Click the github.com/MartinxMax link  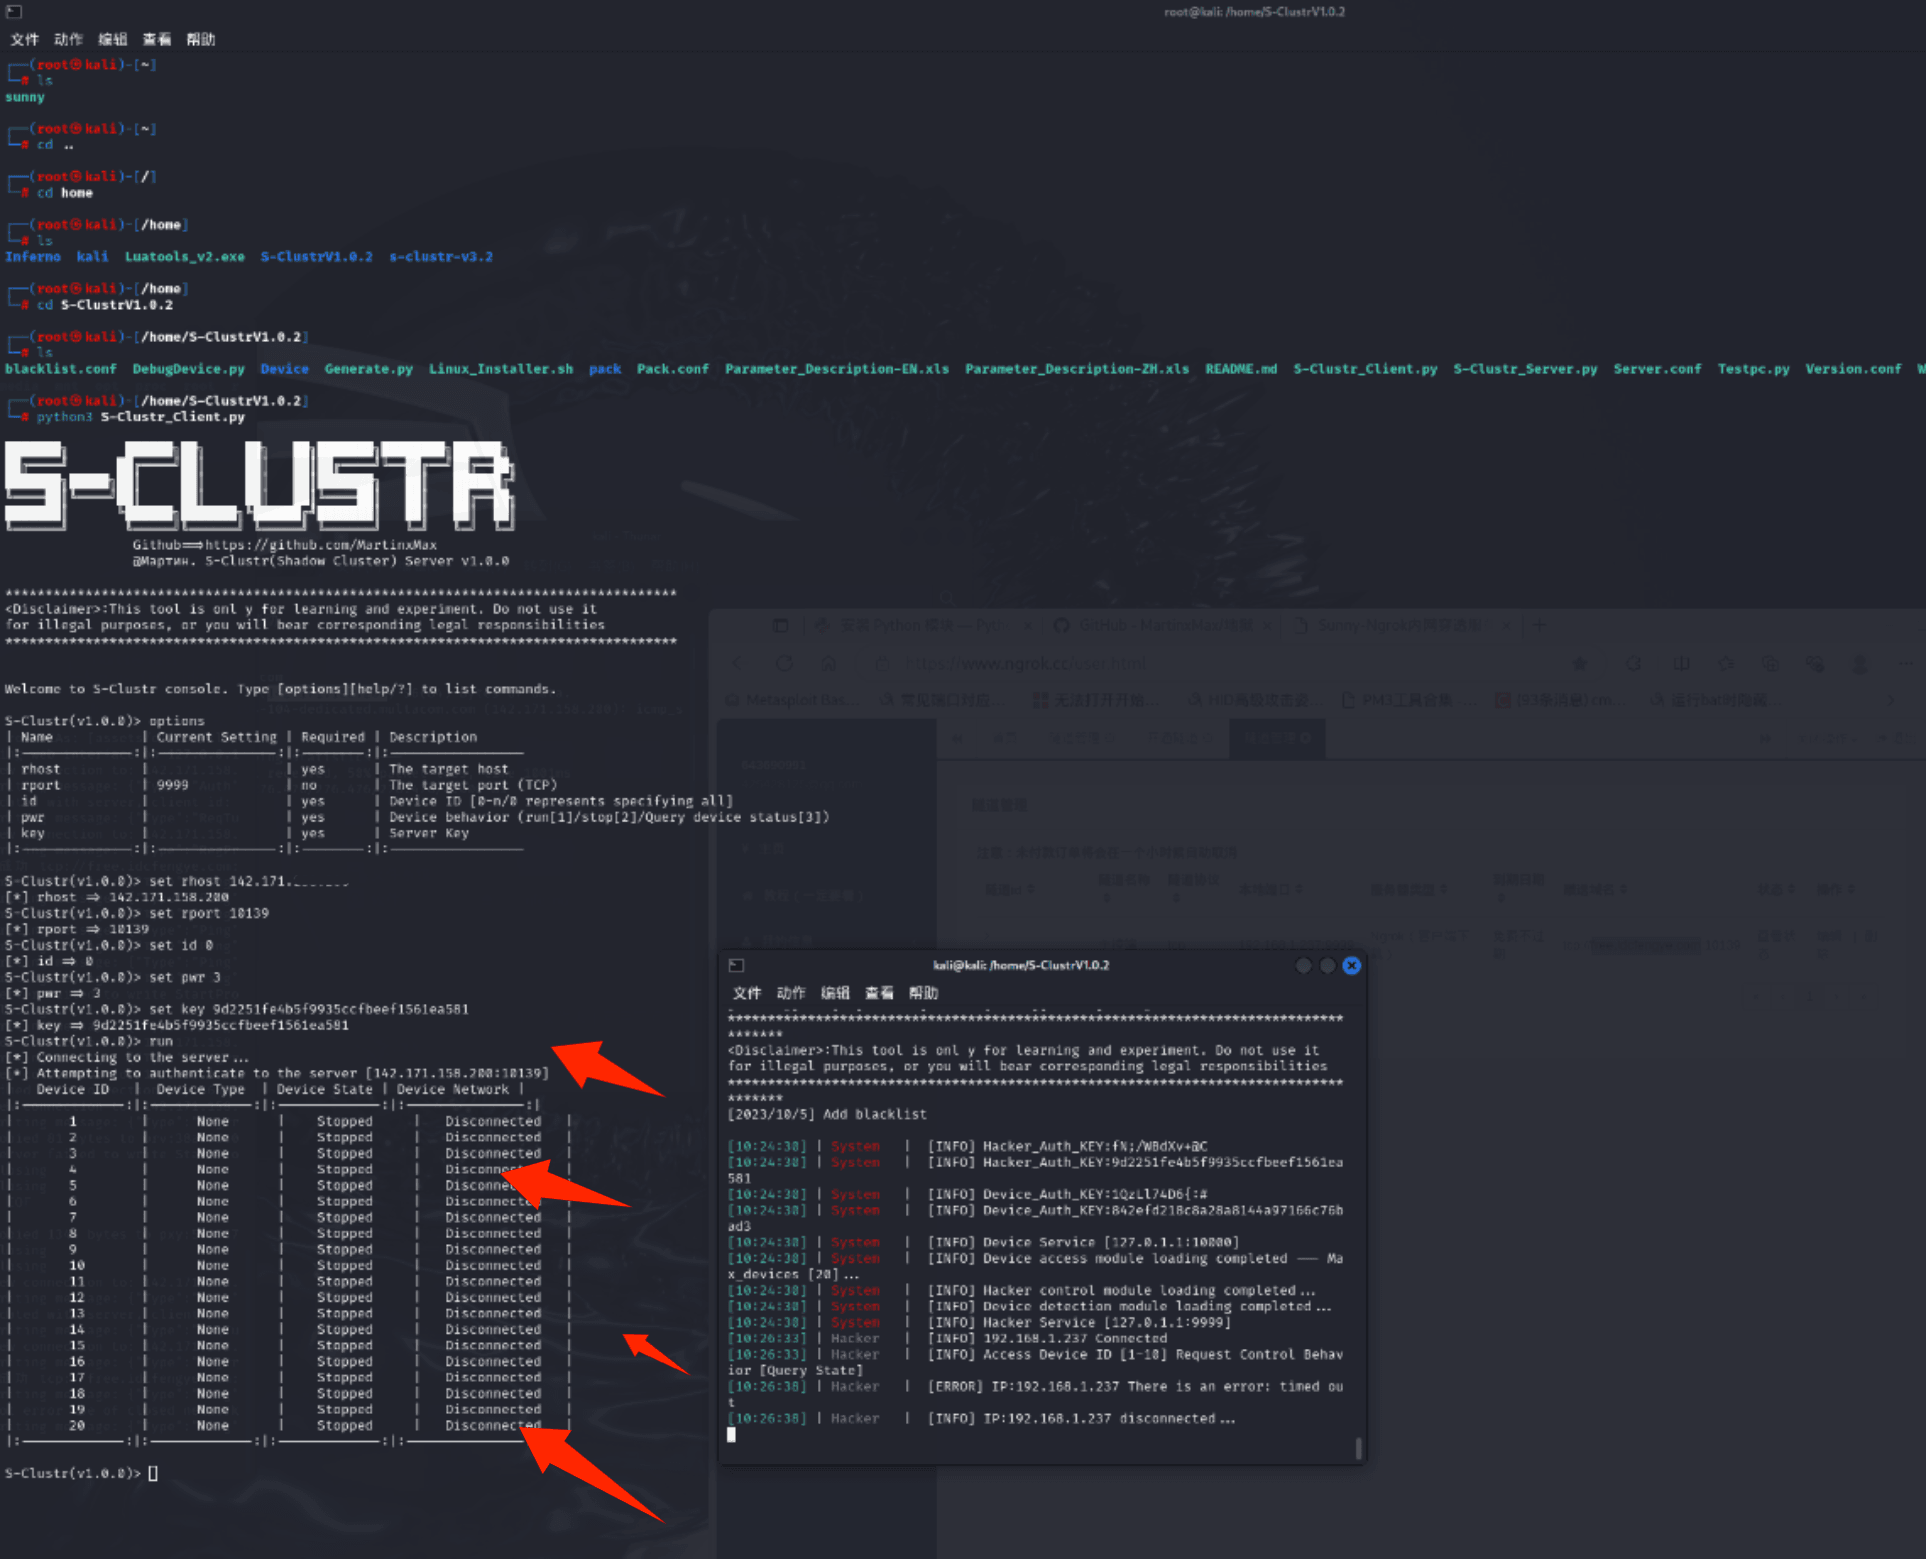[321, 545]
